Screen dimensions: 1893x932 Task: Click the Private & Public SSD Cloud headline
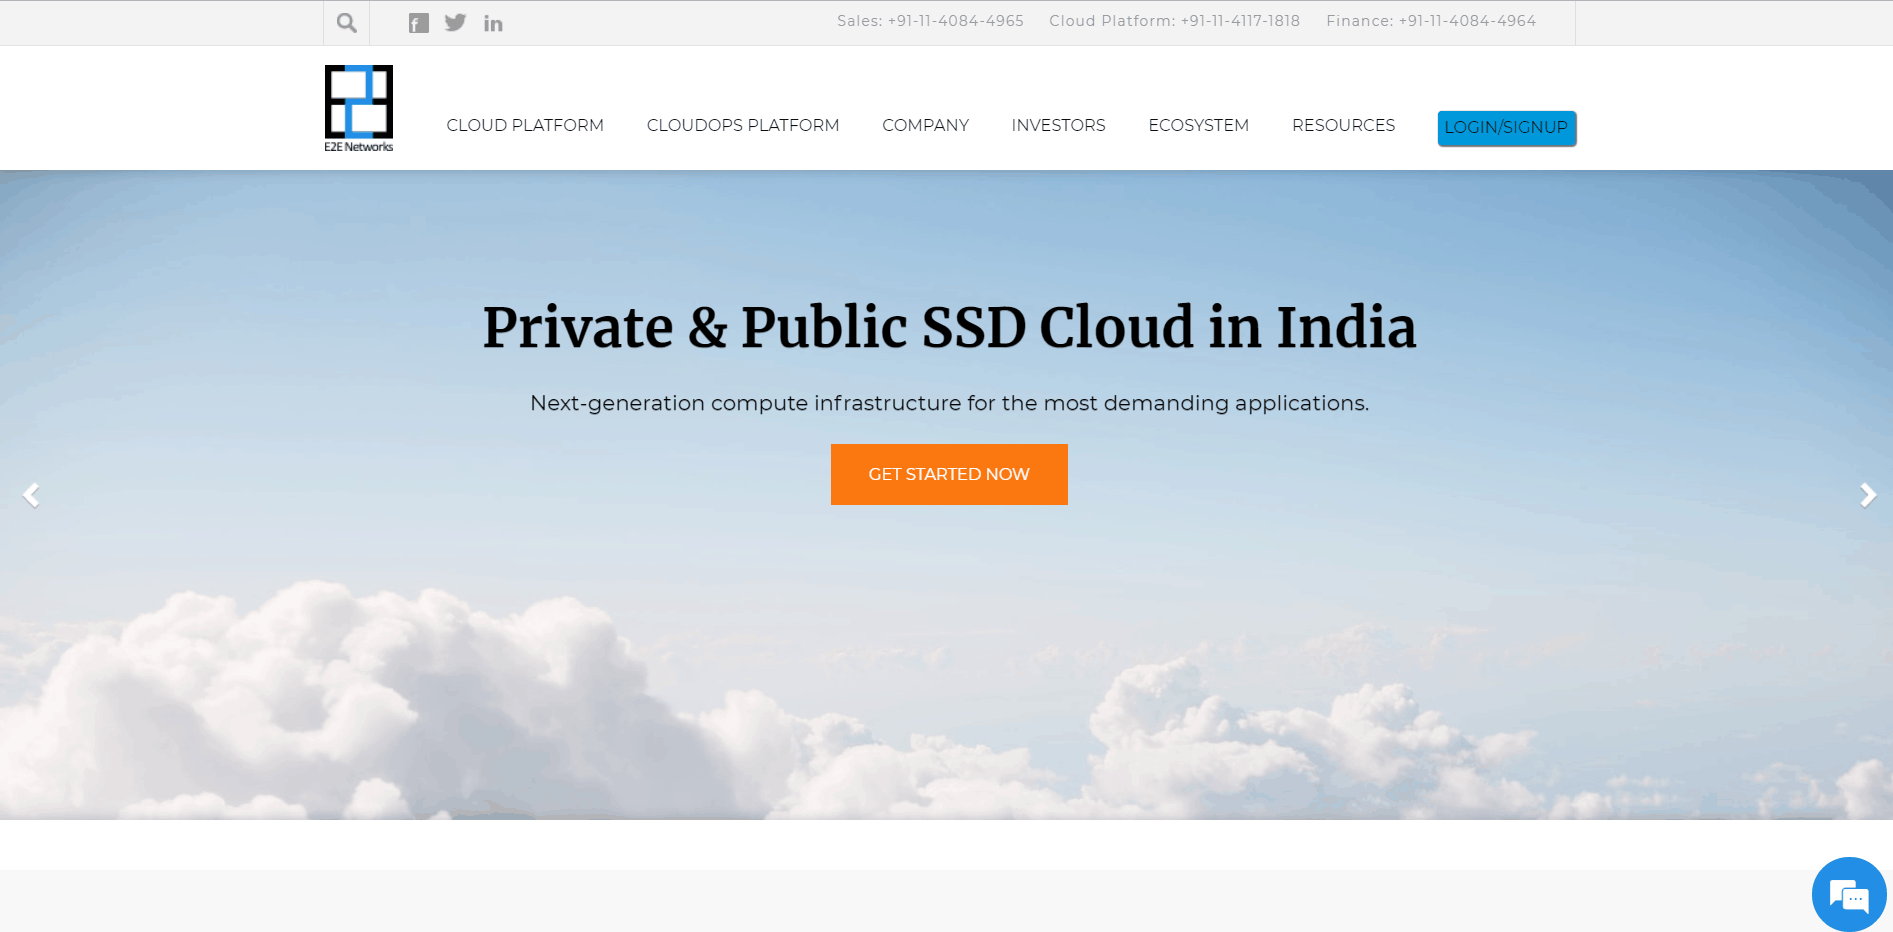949,327
